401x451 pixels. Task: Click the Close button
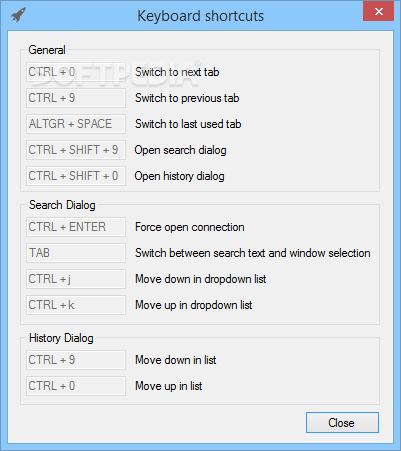point(342,422)
